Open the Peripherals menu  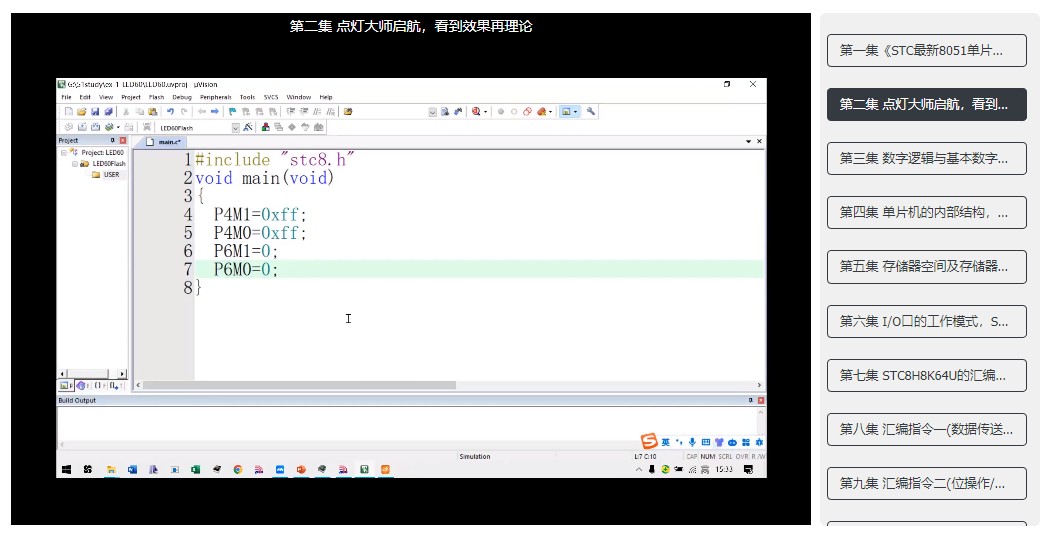click(215, 97)
